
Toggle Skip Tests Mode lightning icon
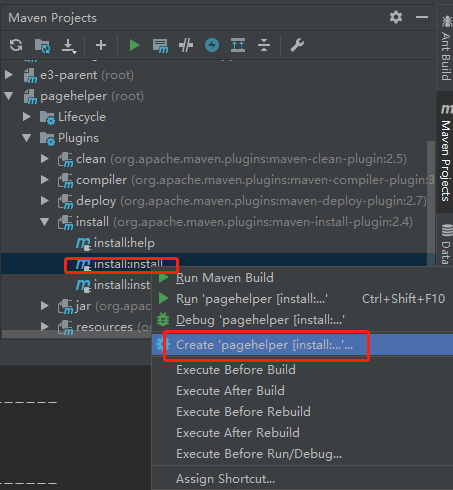pyautogui.click(x=212, y=45)
